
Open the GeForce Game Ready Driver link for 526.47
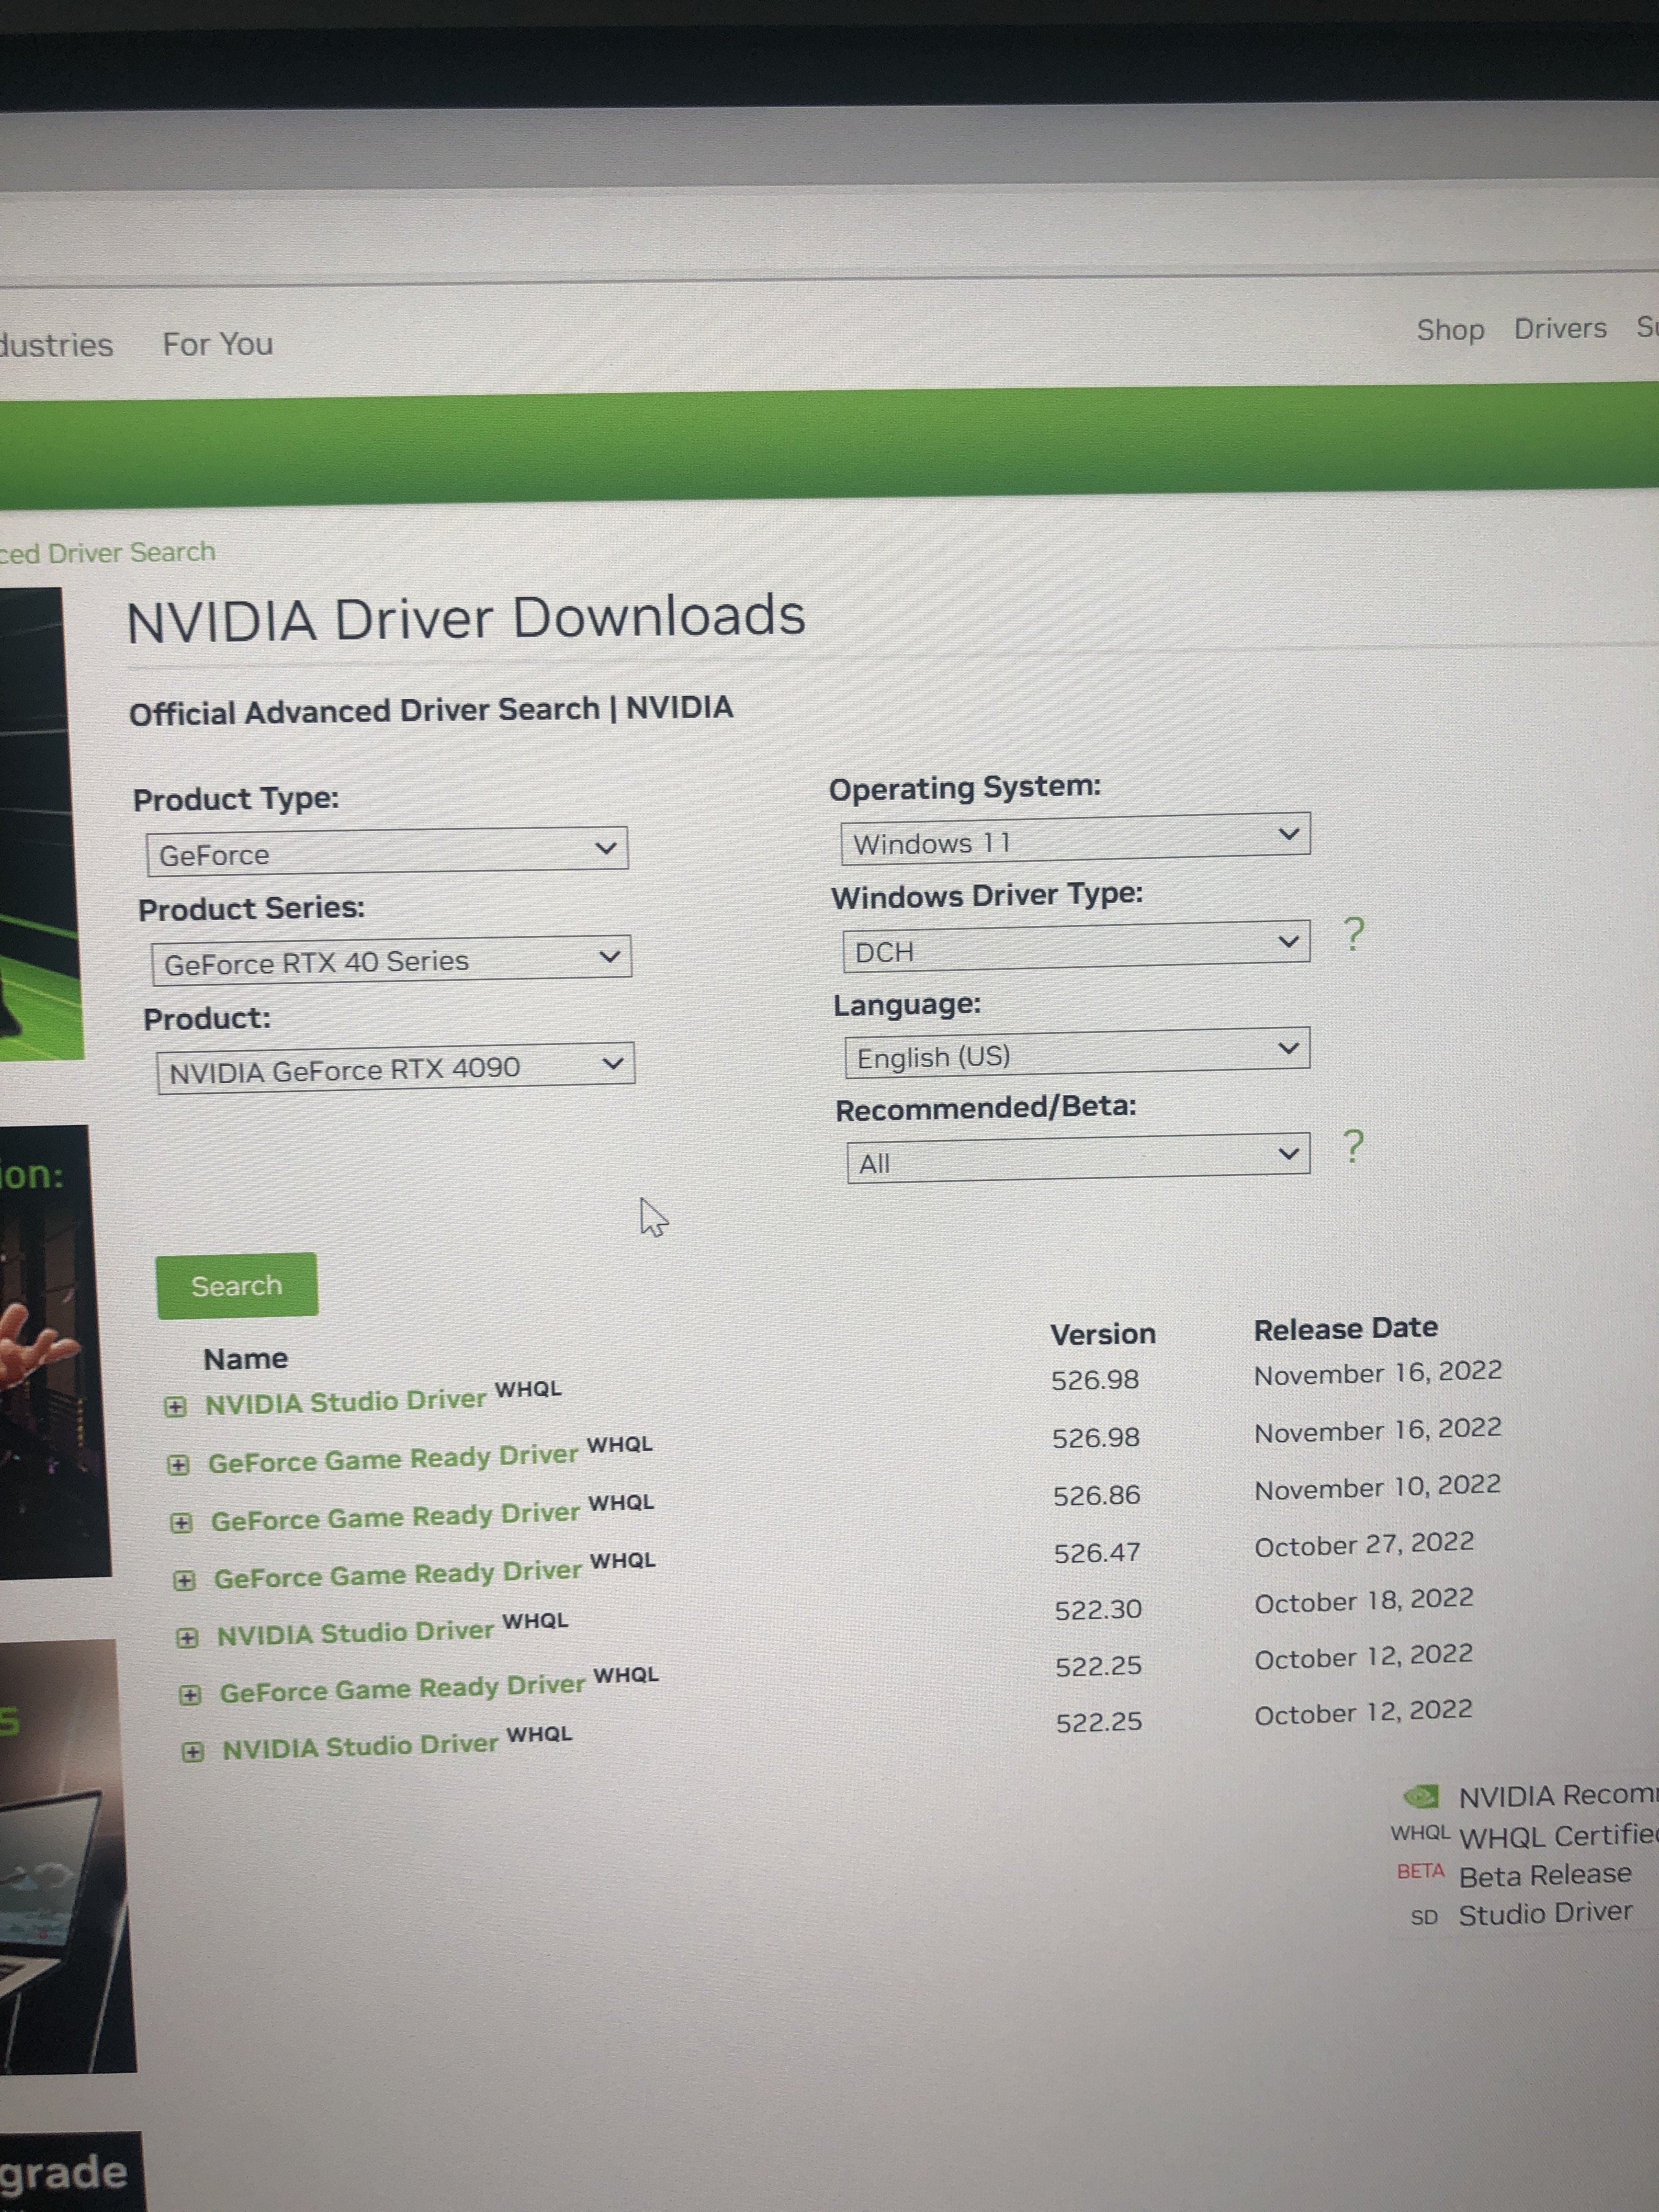[398, 1575]
